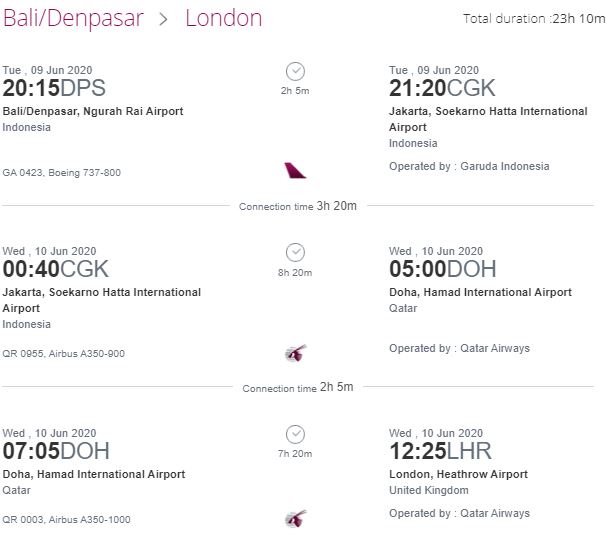Image resolution: width=607 pixels, height=558 pixels.
Task: Click Connection time 2h 5m label
Action: coord(298,387)
